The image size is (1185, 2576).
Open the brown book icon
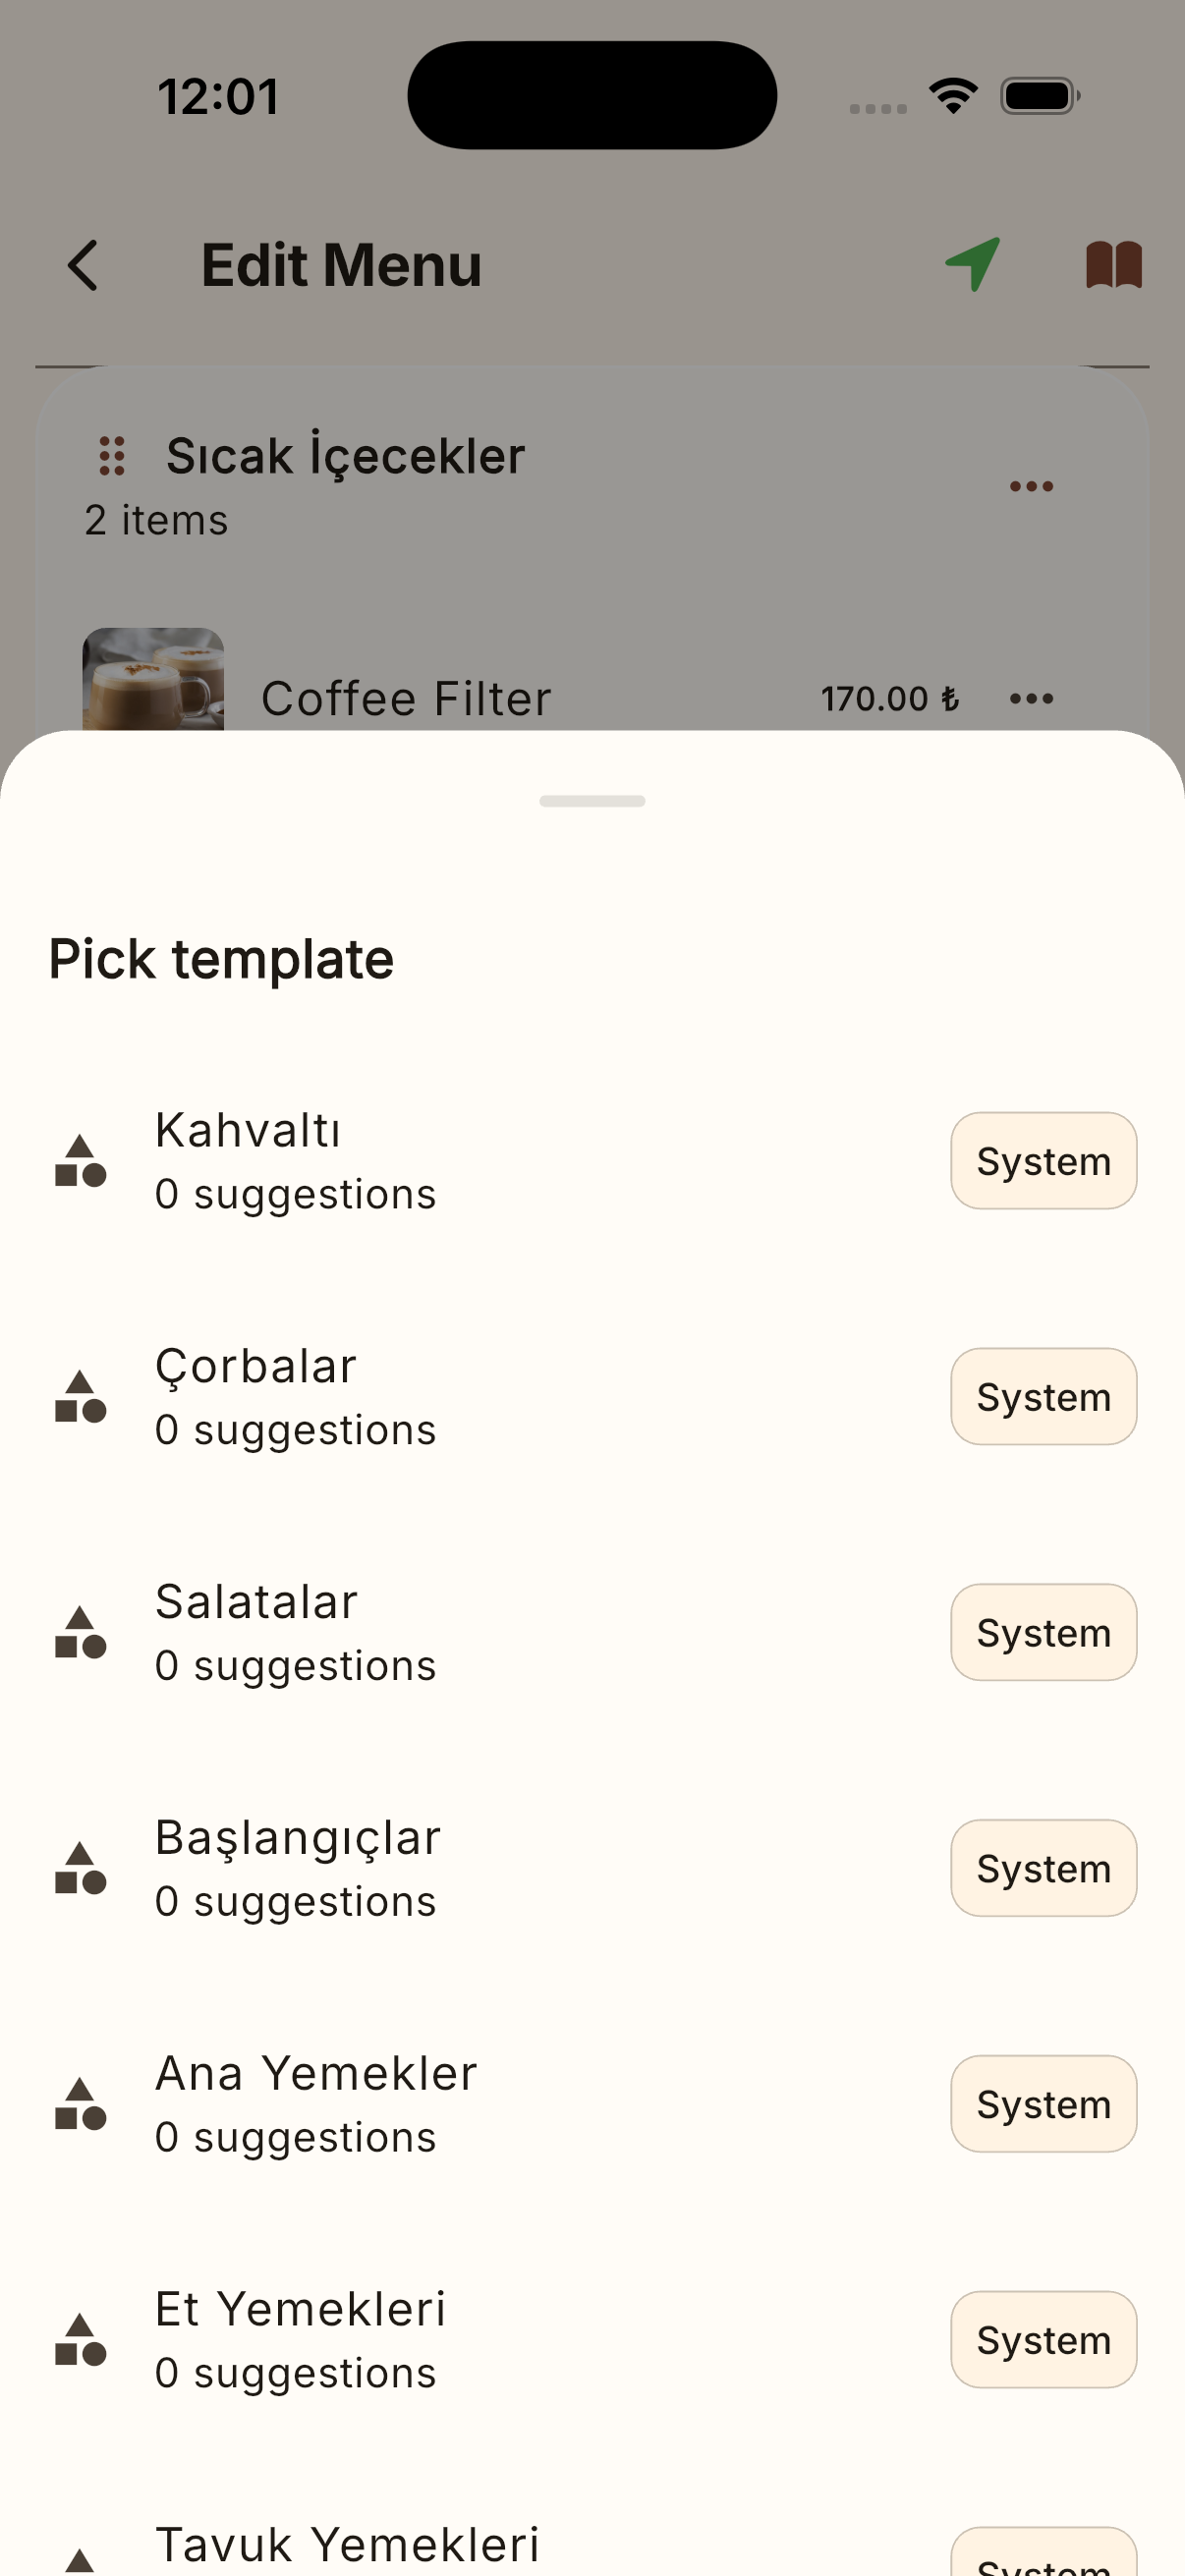(1114, 265)
